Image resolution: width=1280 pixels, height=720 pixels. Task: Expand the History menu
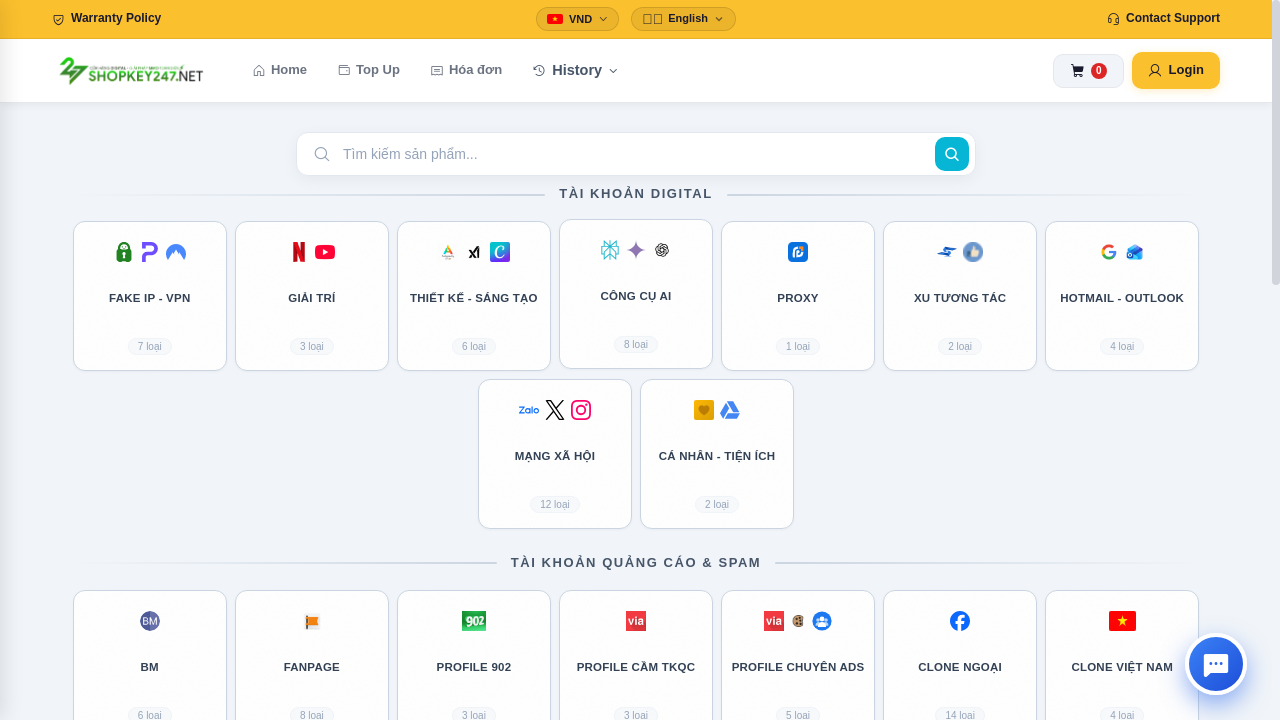pos(575,70)
